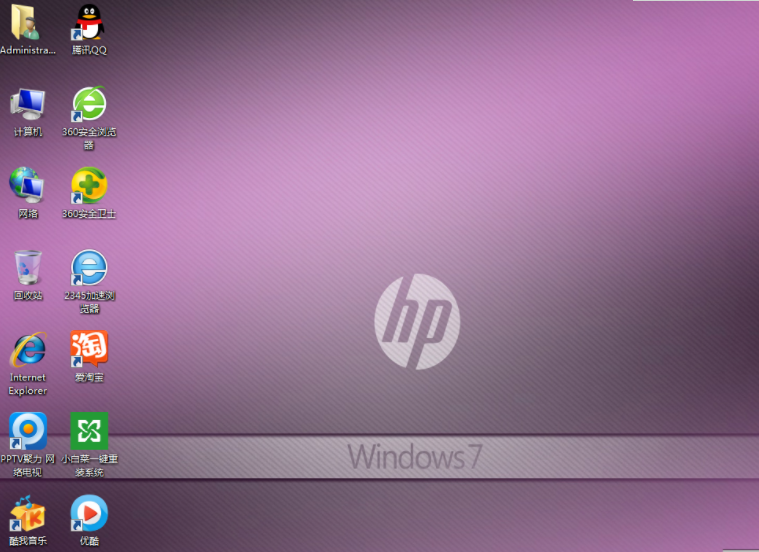
Task: Click the 360安全卫士 security guard icon
Action: [89, 185]
